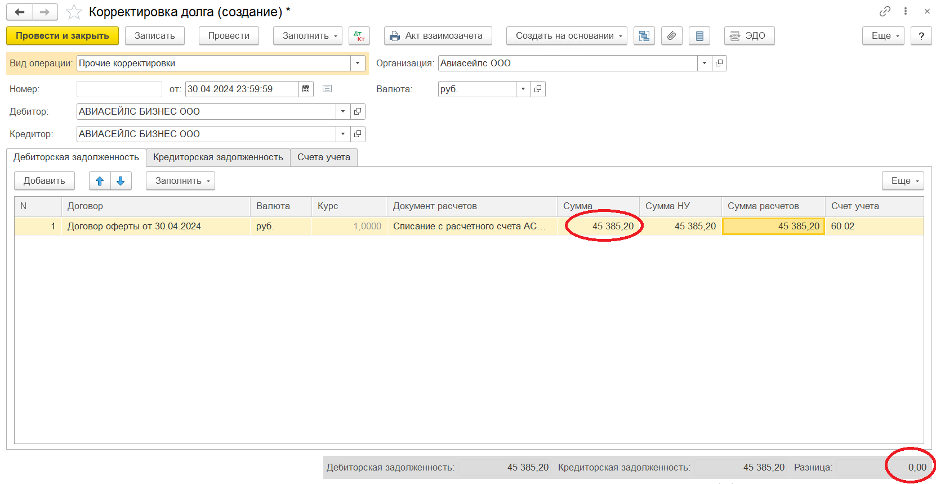Open the Кредитор counterparty card
Screen dimensions: 936x484
[x=357, y=134]
